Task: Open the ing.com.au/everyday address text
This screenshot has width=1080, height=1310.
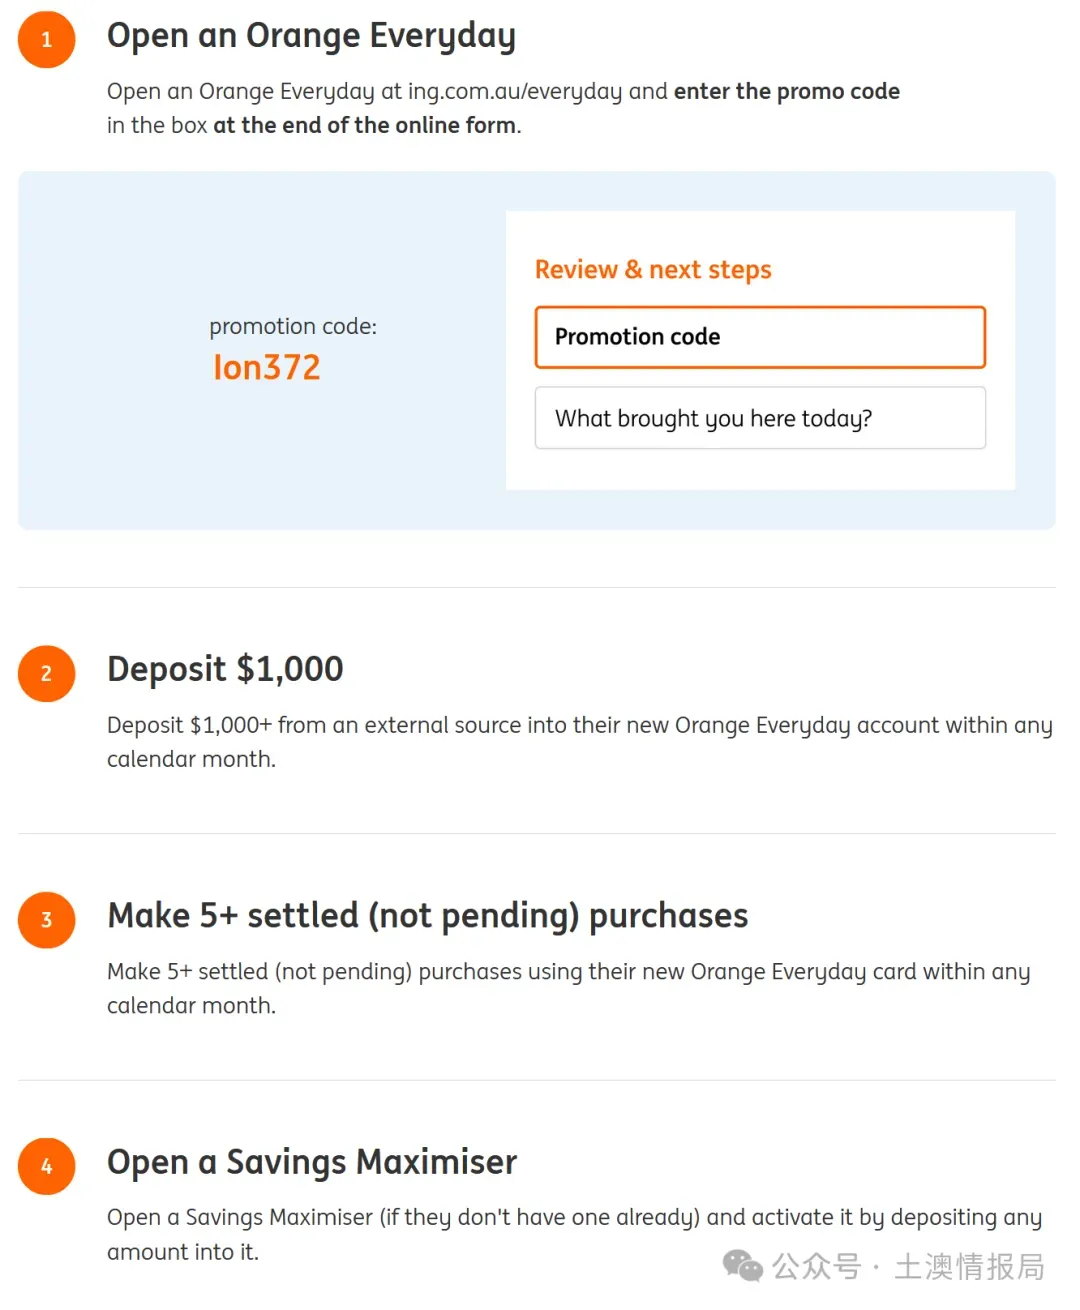Action: point(514,92)
